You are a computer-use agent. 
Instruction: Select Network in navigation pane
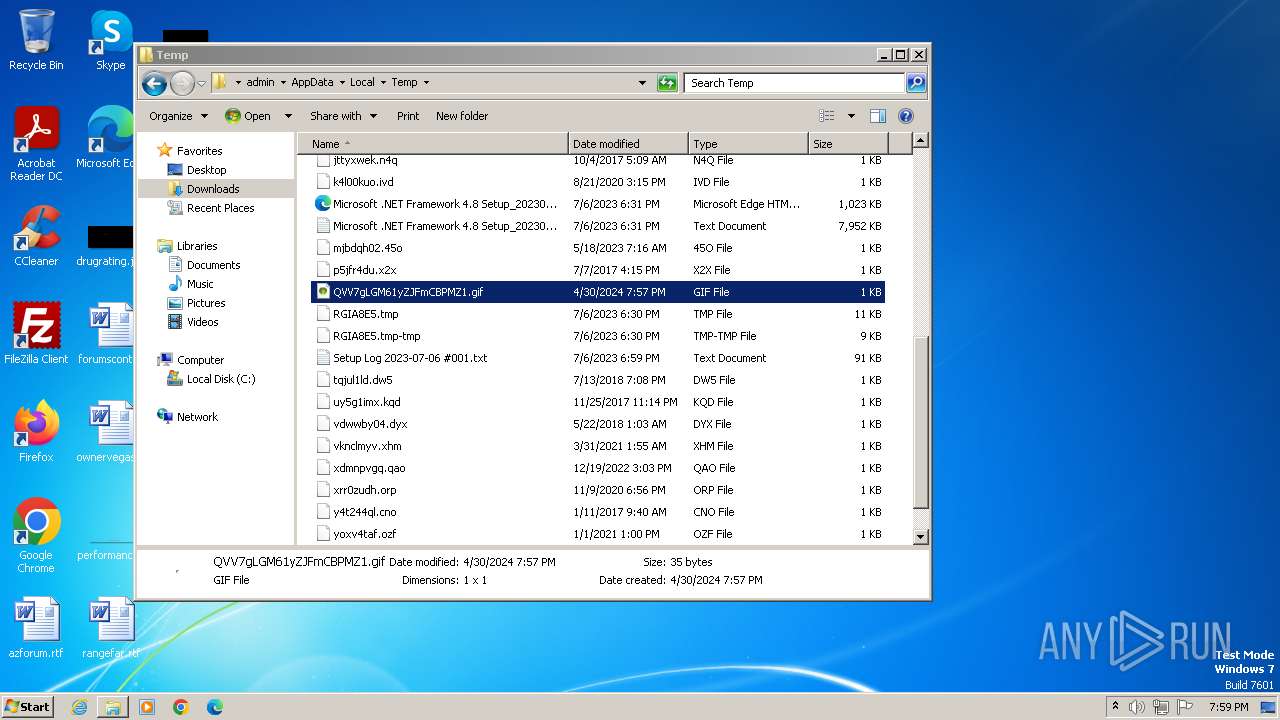[x=197, y=417]
